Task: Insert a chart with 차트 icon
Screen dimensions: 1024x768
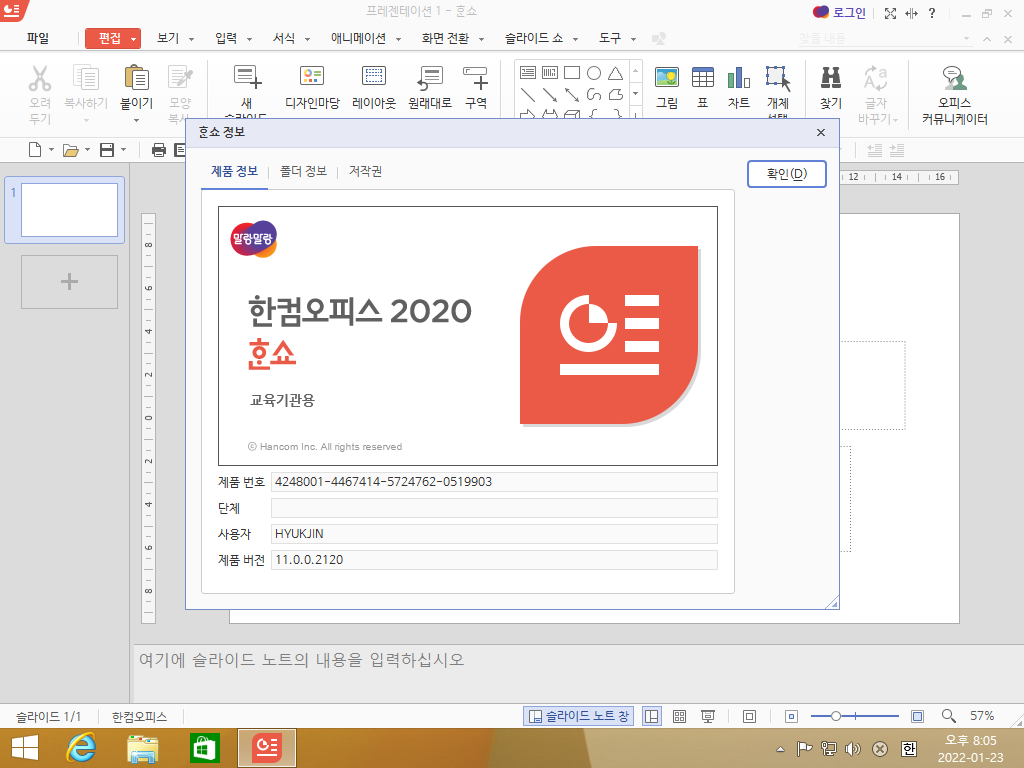Action: click(x=739, y=78)
